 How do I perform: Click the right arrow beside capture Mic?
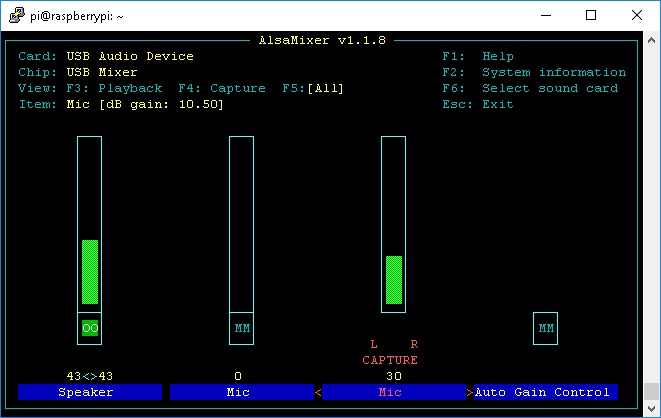click(x=470, y=392)
